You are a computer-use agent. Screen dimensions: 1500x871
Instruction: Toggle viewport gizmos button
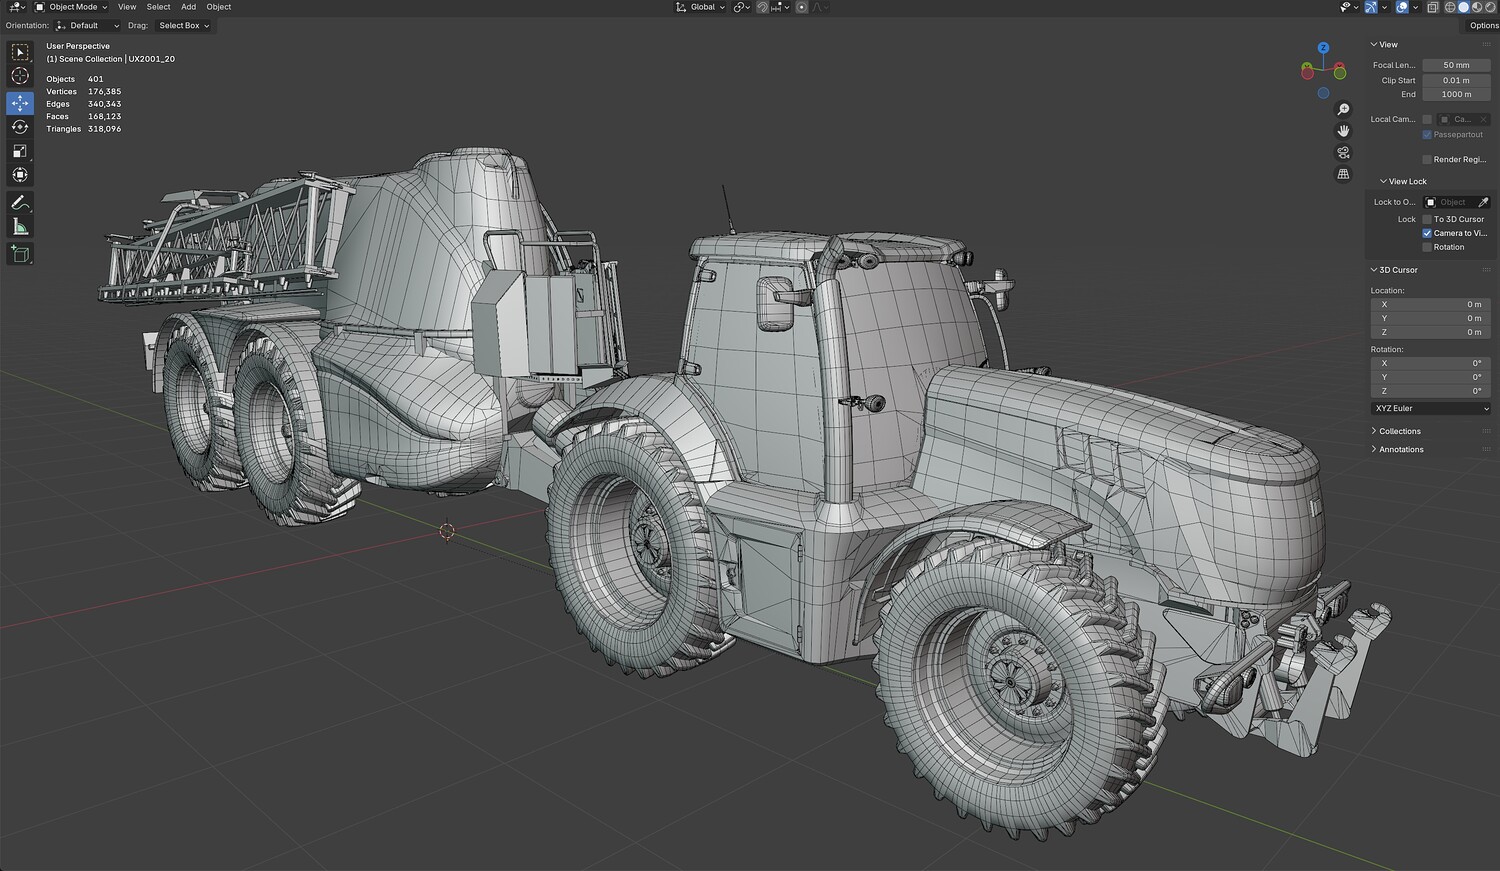pyautogui.click(x=1371, y=7)
